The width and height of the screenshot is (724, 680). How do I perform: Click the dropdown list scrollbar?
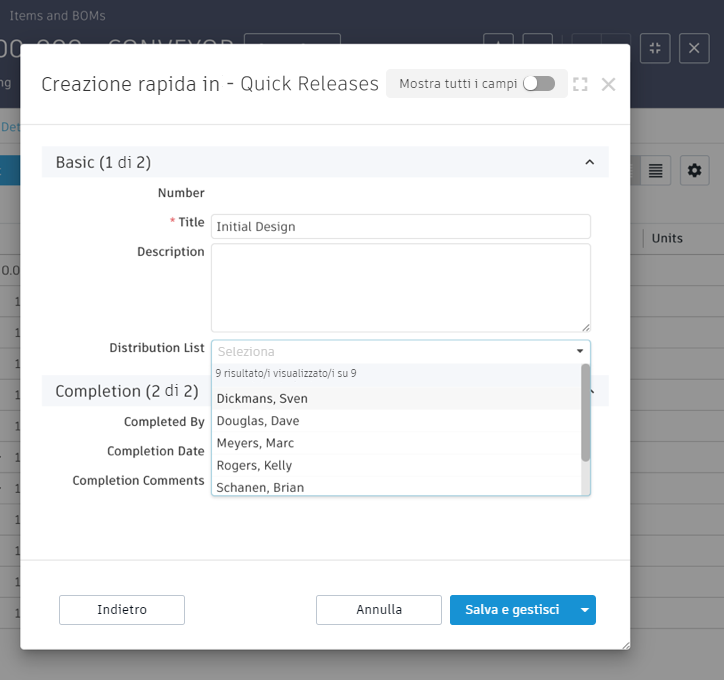[x=585, y=413]
